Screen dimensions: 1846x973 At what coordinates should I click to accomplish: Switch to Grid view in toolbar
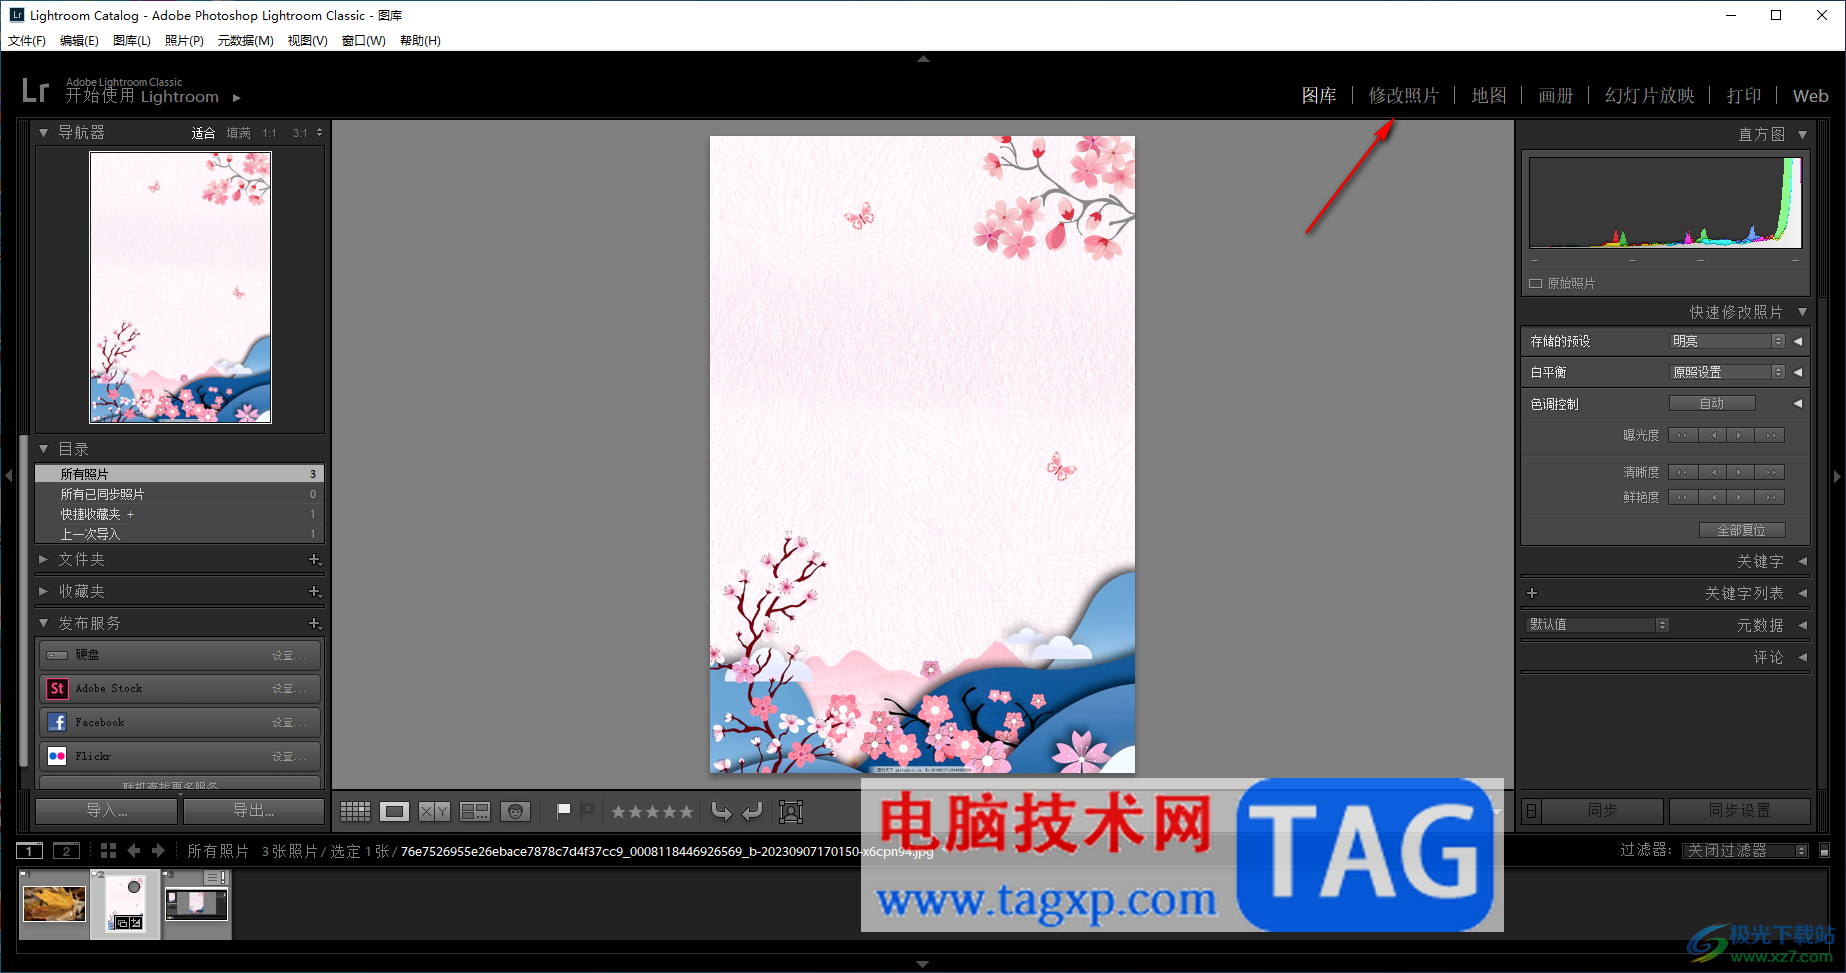(355, 812)
